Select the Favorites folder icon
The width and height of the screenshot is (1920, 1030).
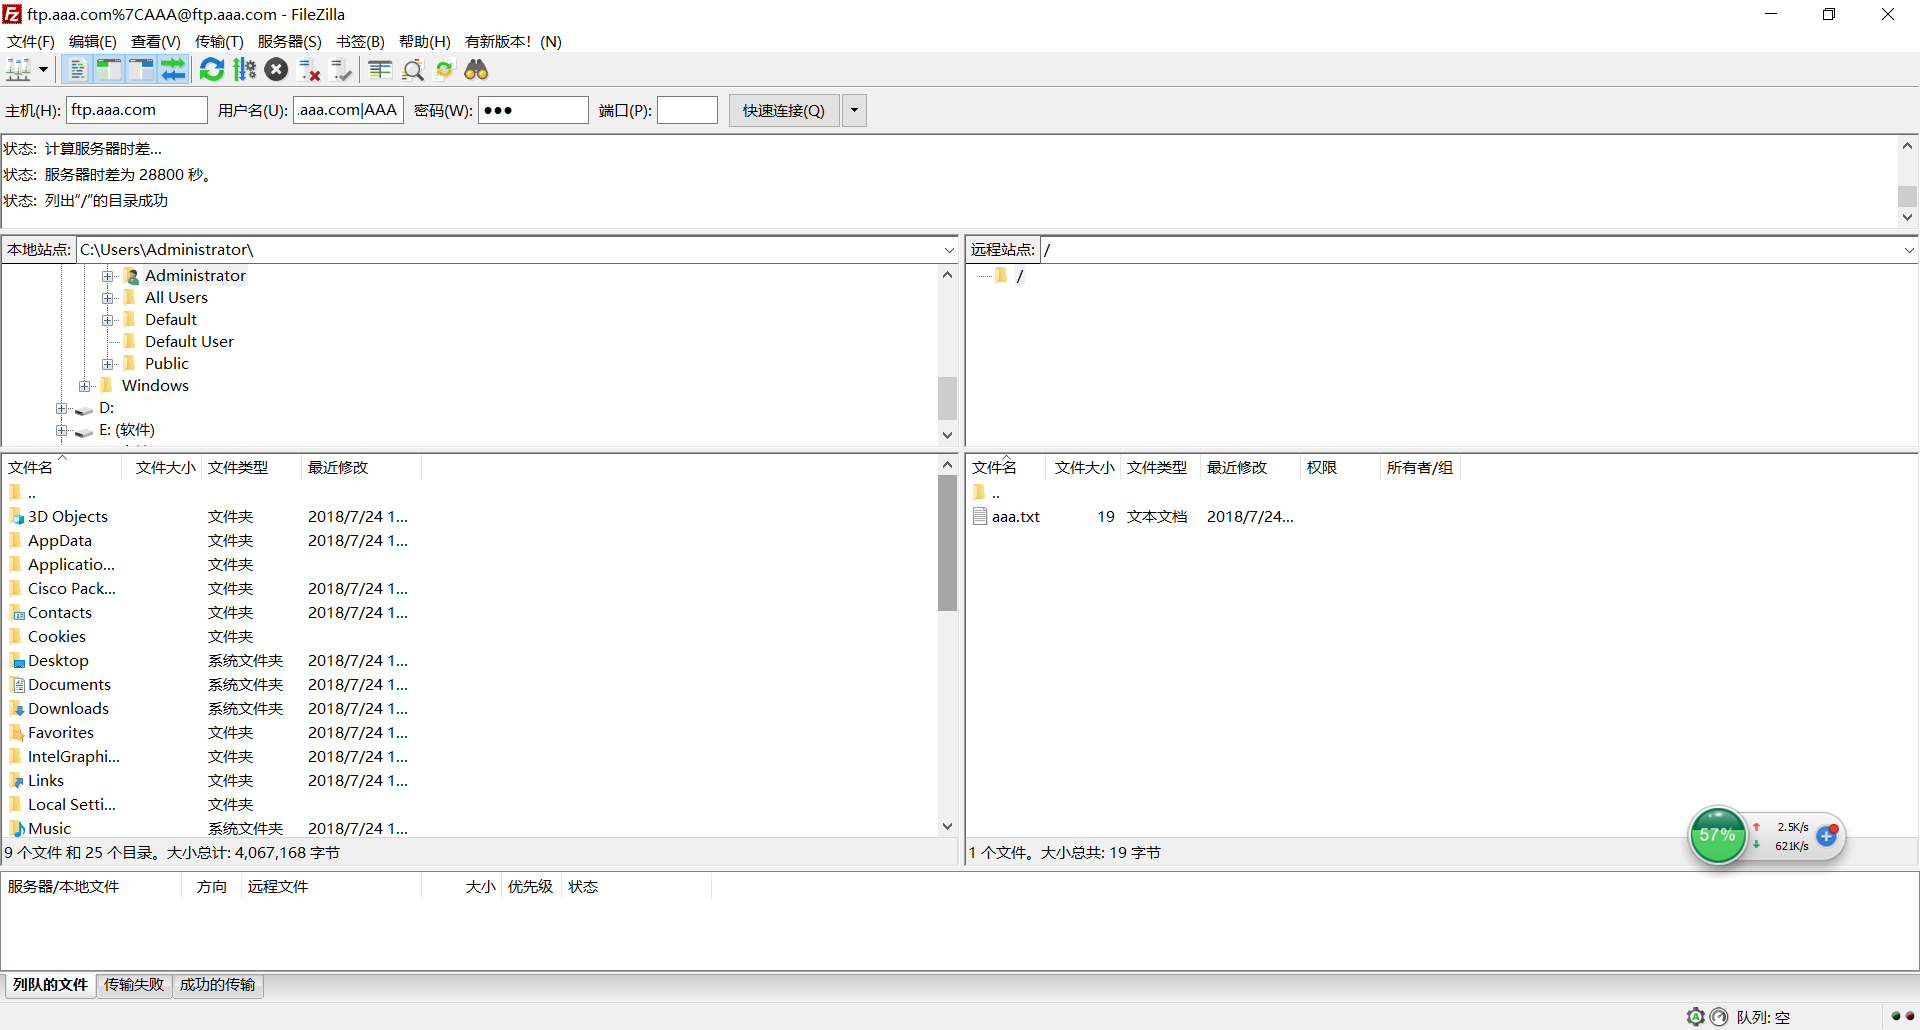click(x=16, y=733)
